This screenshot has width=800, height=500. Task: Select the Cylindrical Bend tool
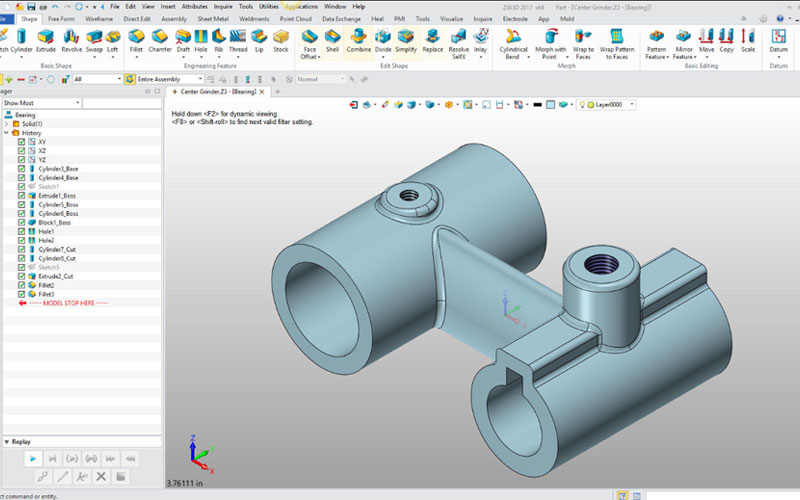[513, 44]
